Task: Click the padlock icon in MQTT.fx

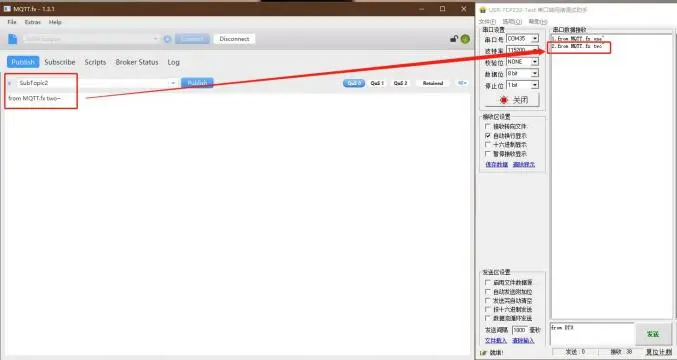Action: 454,39
